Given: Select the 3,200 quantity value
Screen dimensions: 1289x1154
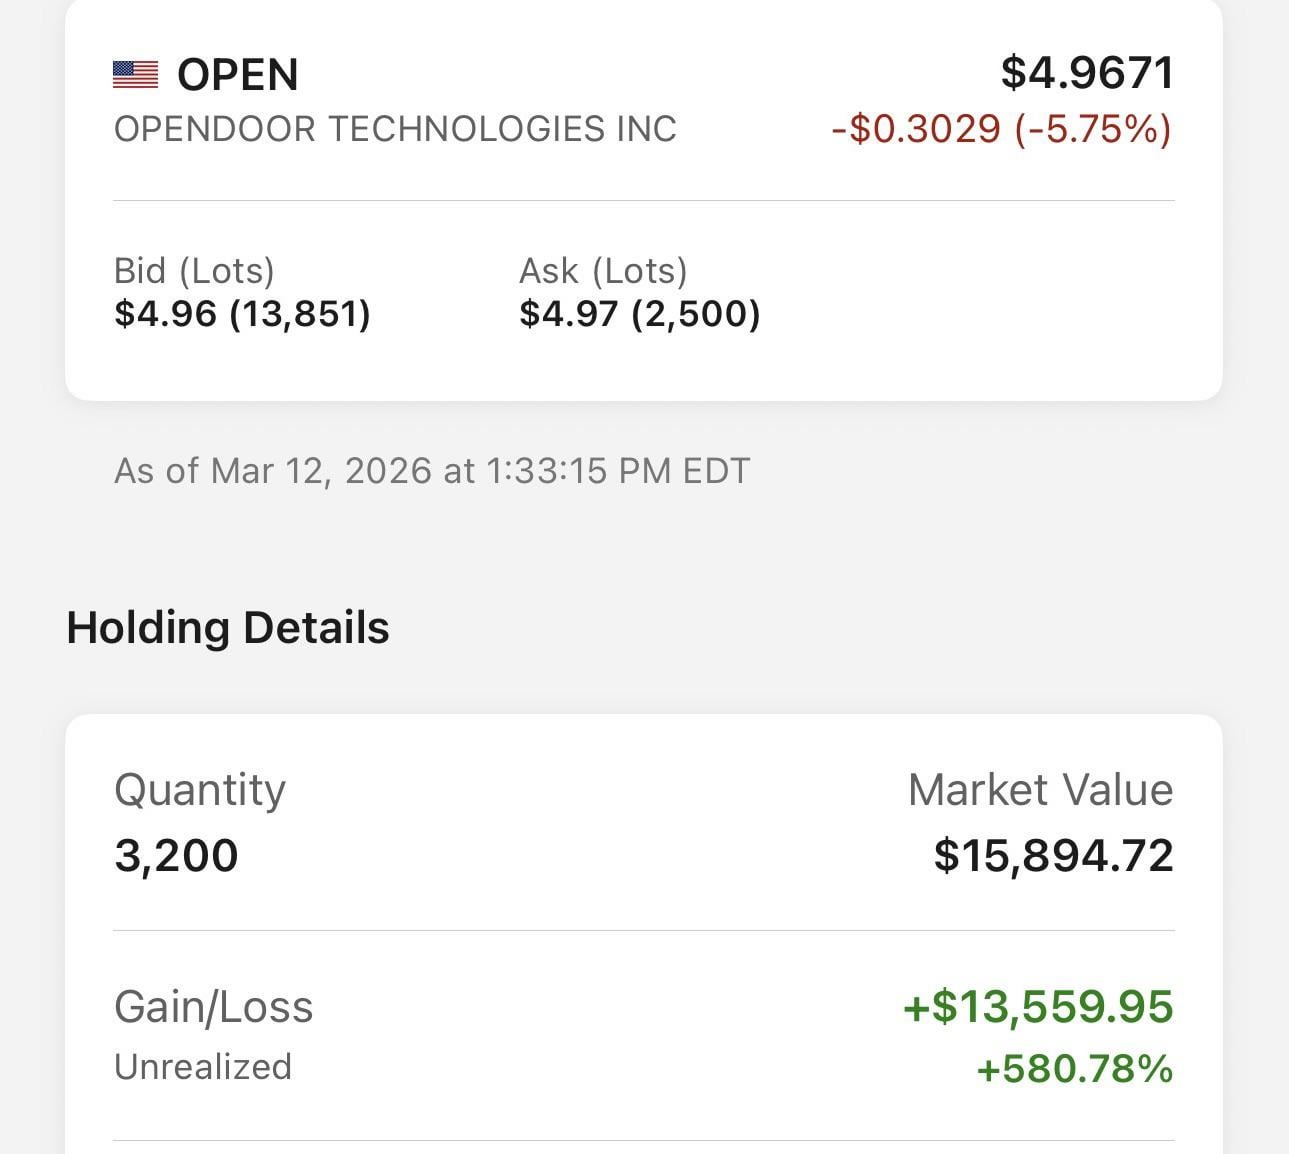Looking at the screenshot, I should point(176,856).
